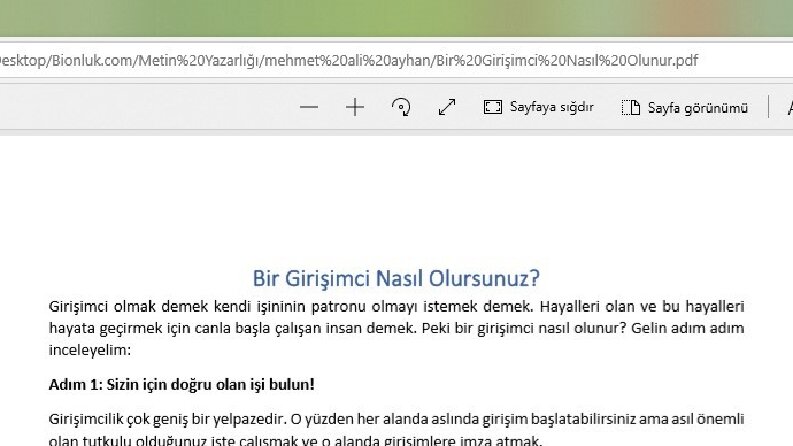Screen dimensions: 793x446
Task: Click the word "inceleyelim:"
Action: pyautogui.click(x=90, y=350)
